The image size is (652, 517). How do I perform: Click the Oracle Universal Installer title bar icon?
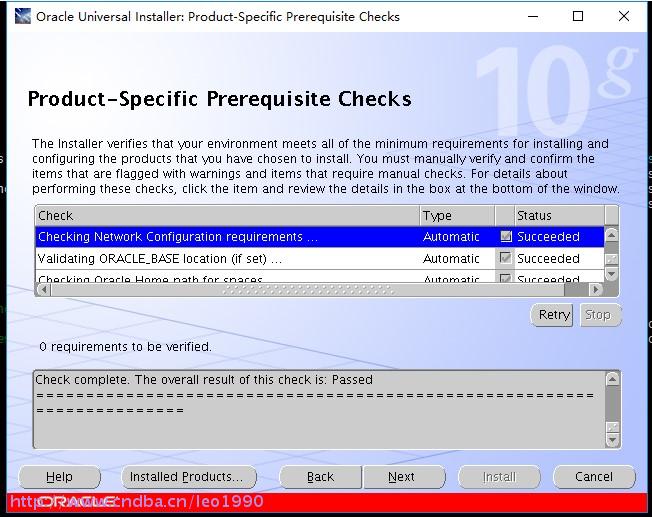tap(22, 16)
